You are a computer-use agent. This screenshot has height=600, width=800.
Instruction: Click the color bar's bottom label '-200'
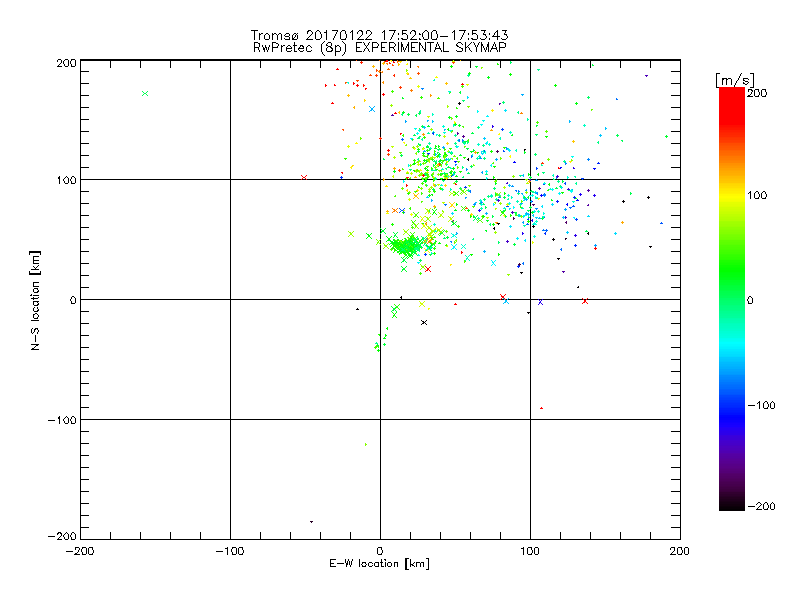point(761,506)
